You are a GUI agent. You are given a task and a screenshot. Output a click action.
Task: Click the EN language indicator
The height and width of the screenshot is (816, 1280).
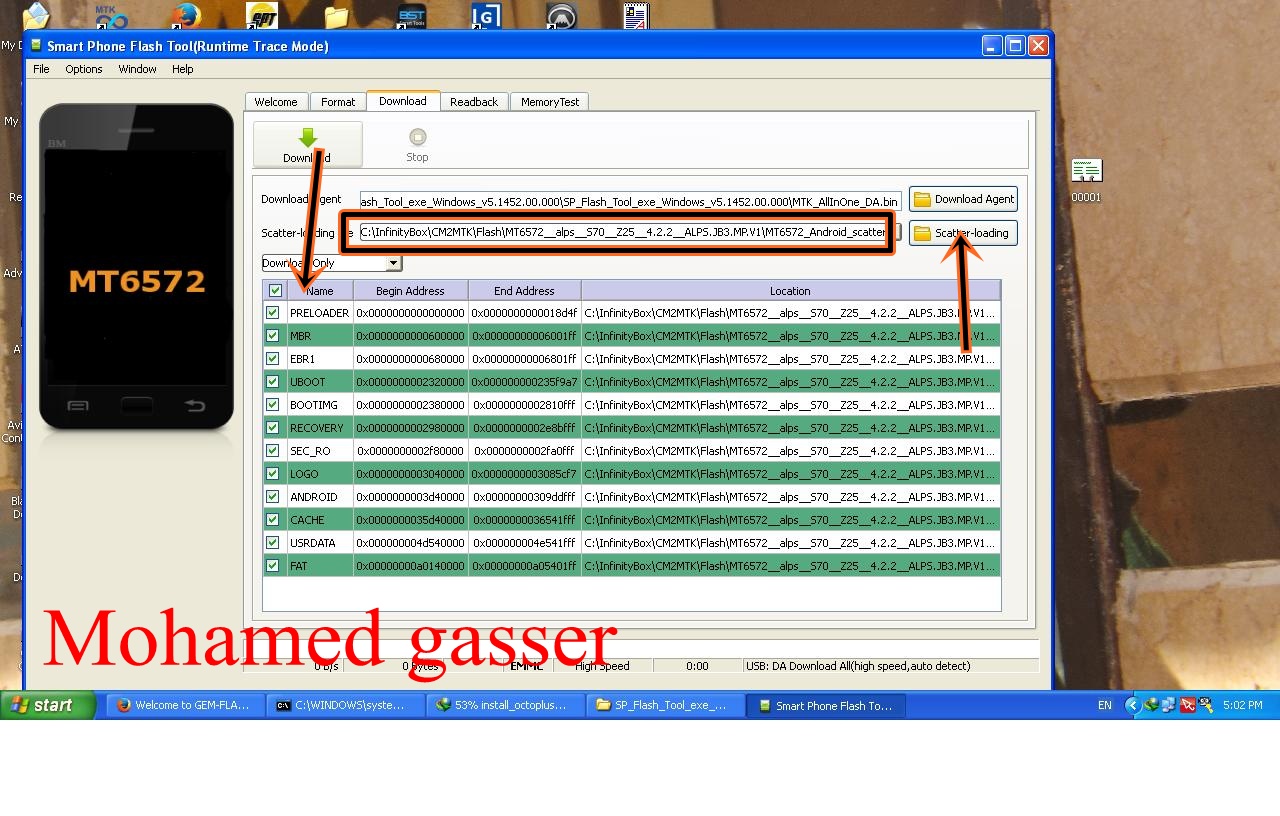[x=1104, y=705]
